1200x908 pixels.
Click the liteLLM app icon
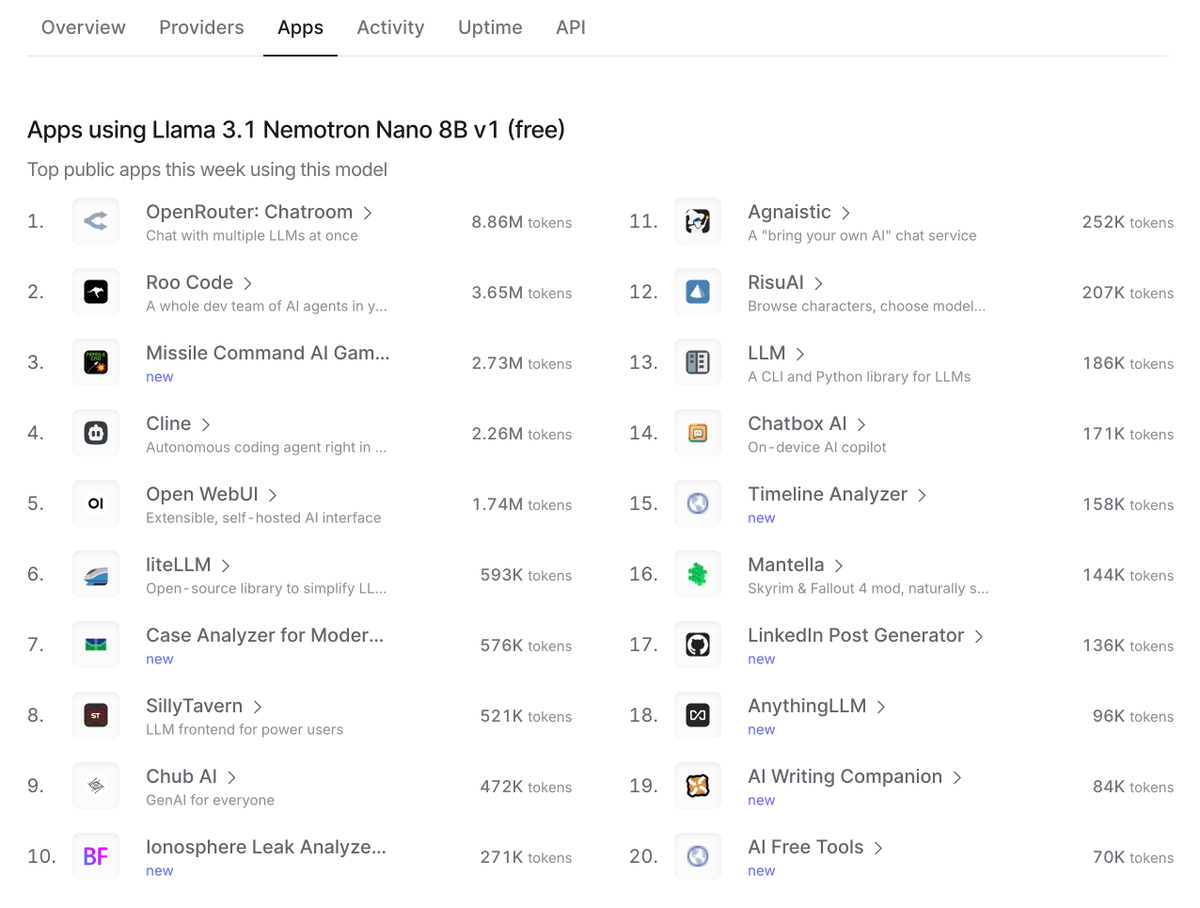(96, 574)
